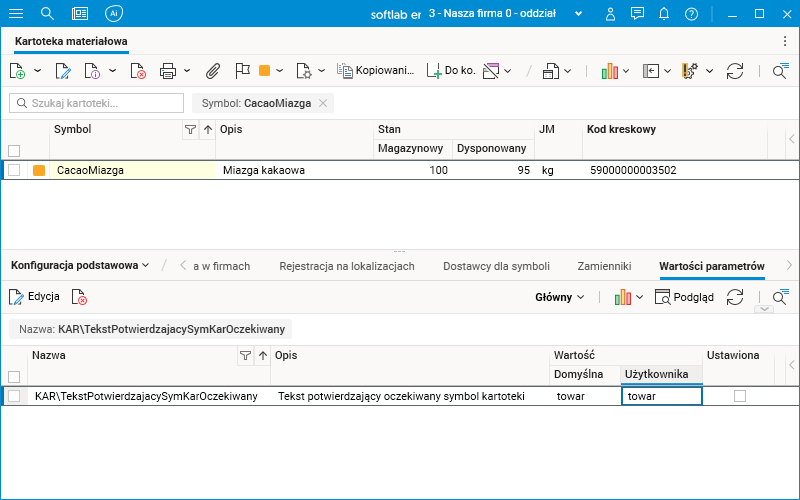This screenshot has height=500, width=800.
Task: Expand the Konfiguracja podstawowa dropdown
Action: tap(80, 265)
